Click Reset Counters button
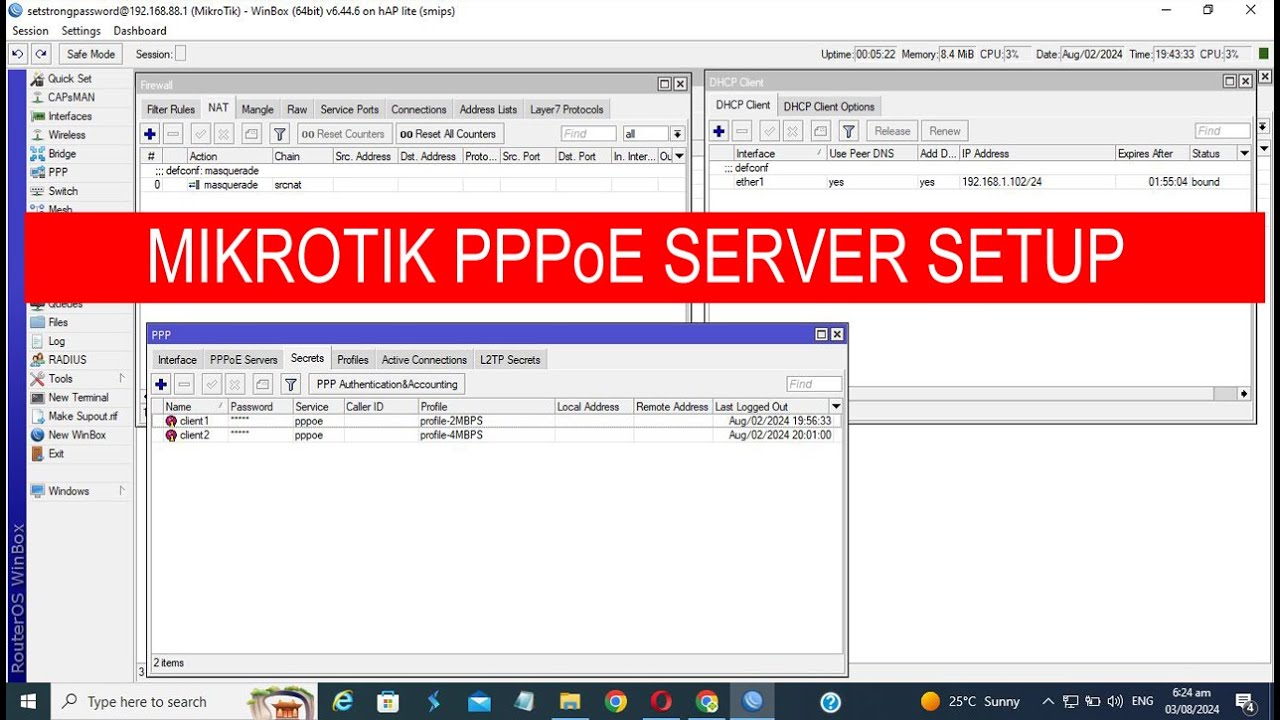Viewport: 1280px width, 720px height. point(344,134)
